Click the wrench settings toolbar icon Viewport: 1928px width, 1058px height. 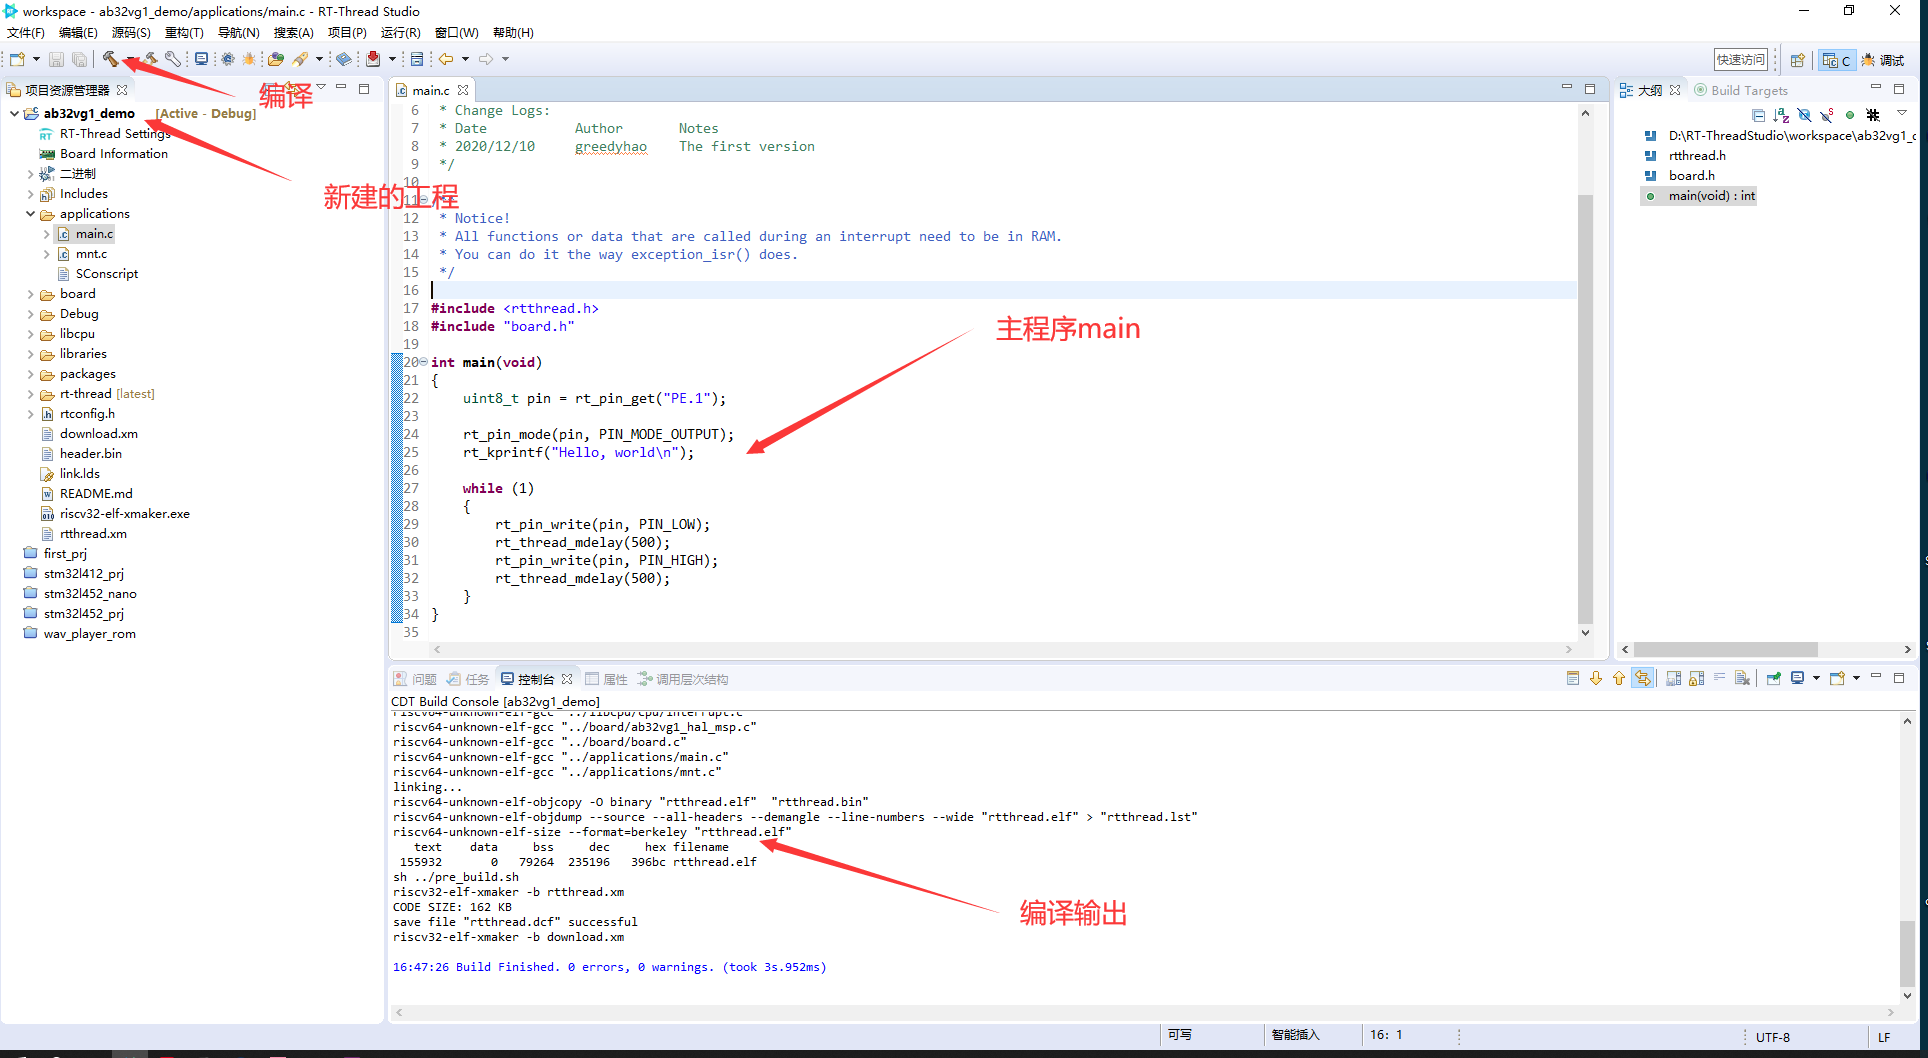pos(173,59)
